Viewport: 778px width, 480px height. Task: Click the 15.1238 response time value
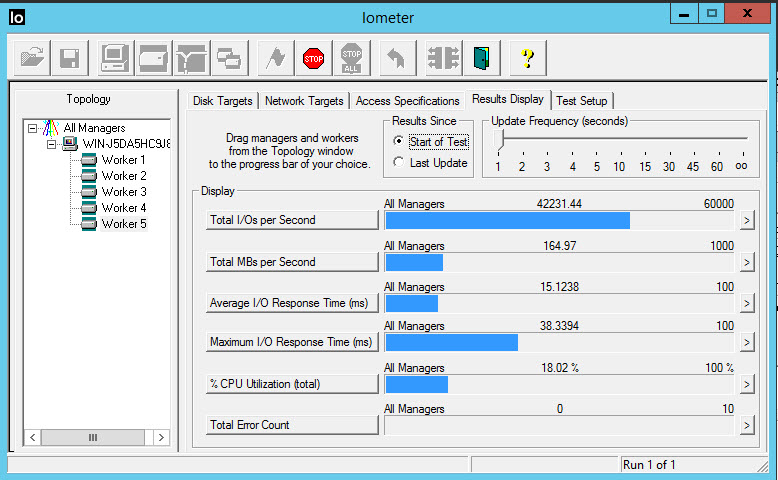pyautogui.click(x=560, y=287)
